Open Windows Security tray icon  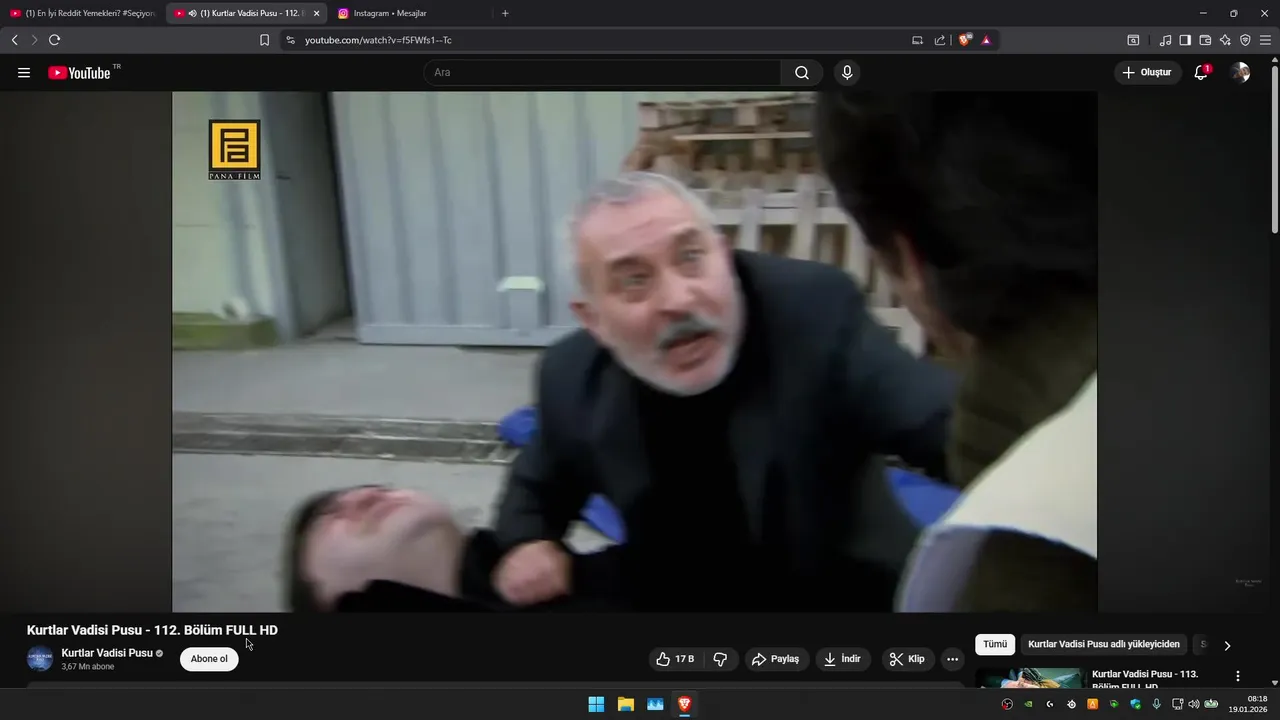pyautogui.click(x=1135, y=704)
